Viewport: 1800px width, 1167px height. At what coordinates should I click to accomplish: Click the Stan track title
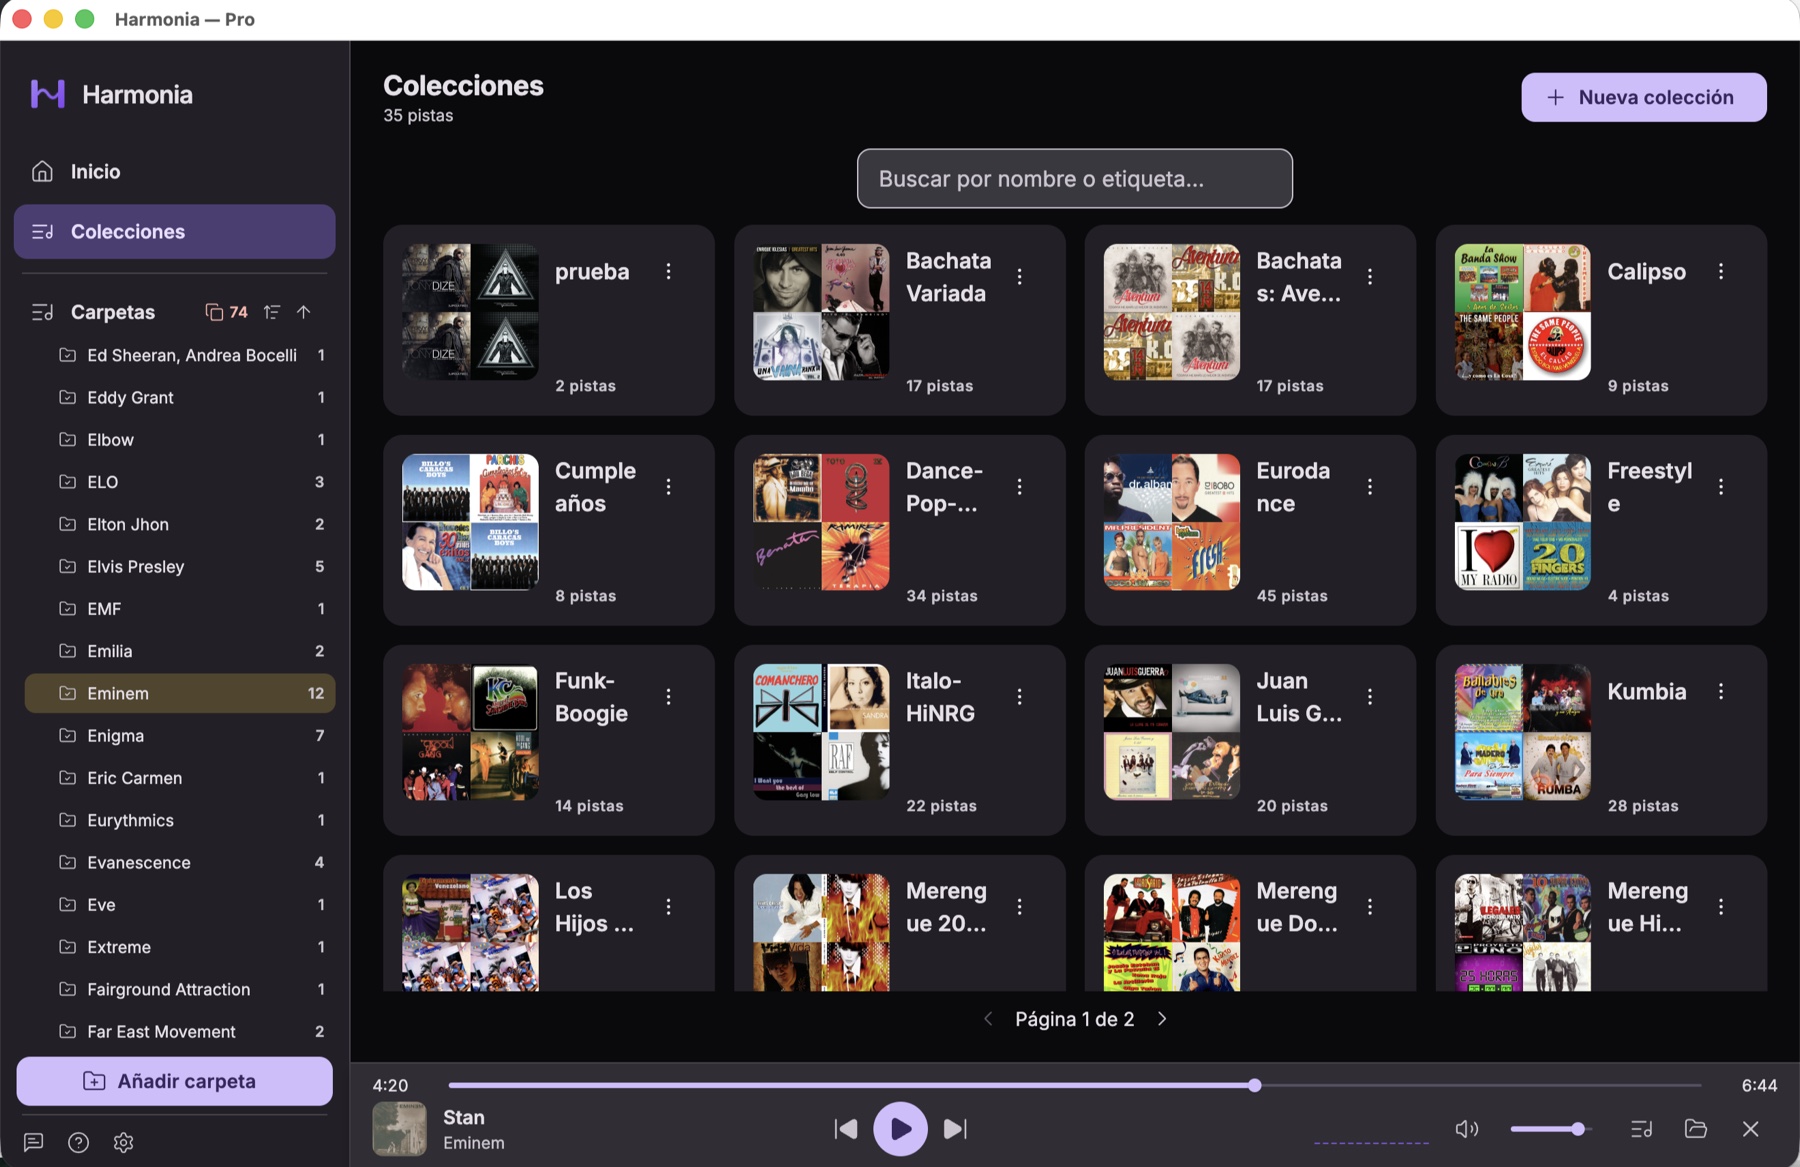464,1117
